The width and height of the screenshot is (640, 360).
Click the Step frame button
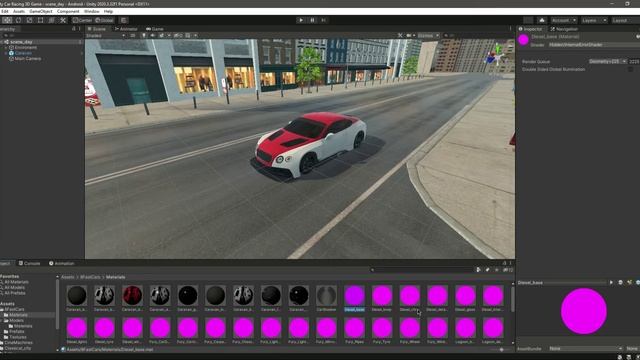(x=324, y=20)
